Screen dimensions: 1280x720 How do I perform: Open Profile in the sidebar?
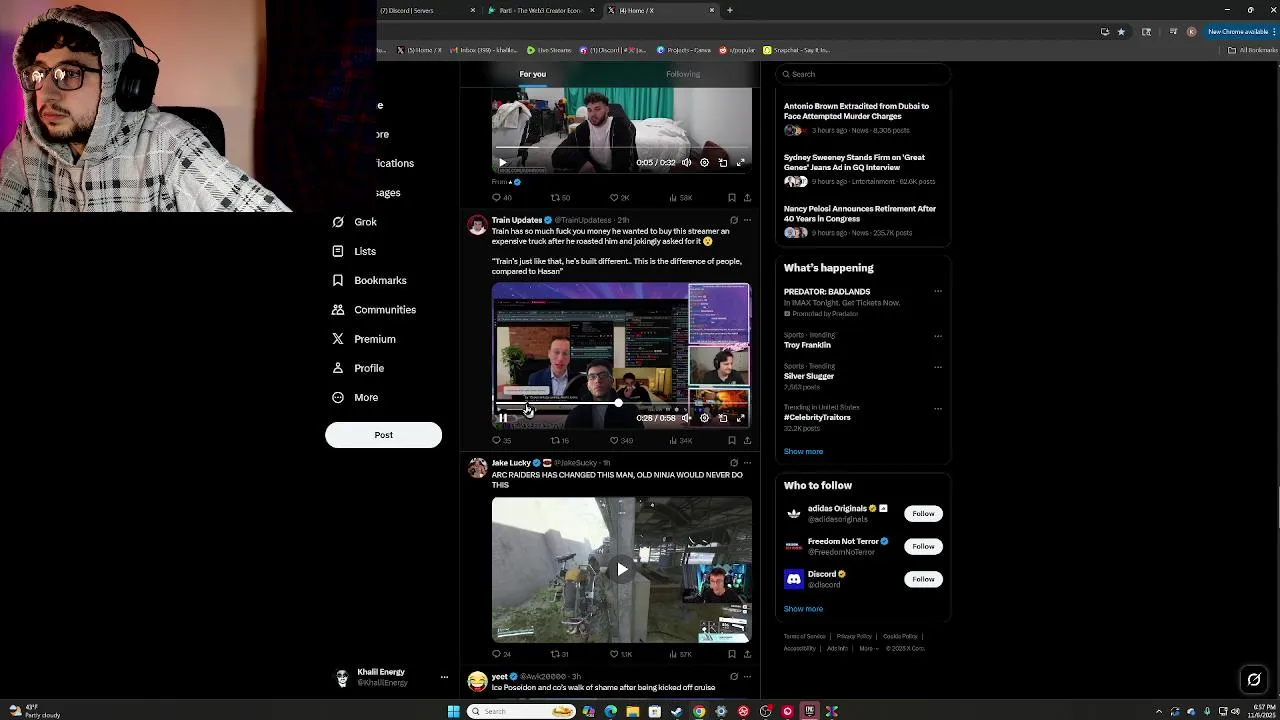tap(358, 368)
